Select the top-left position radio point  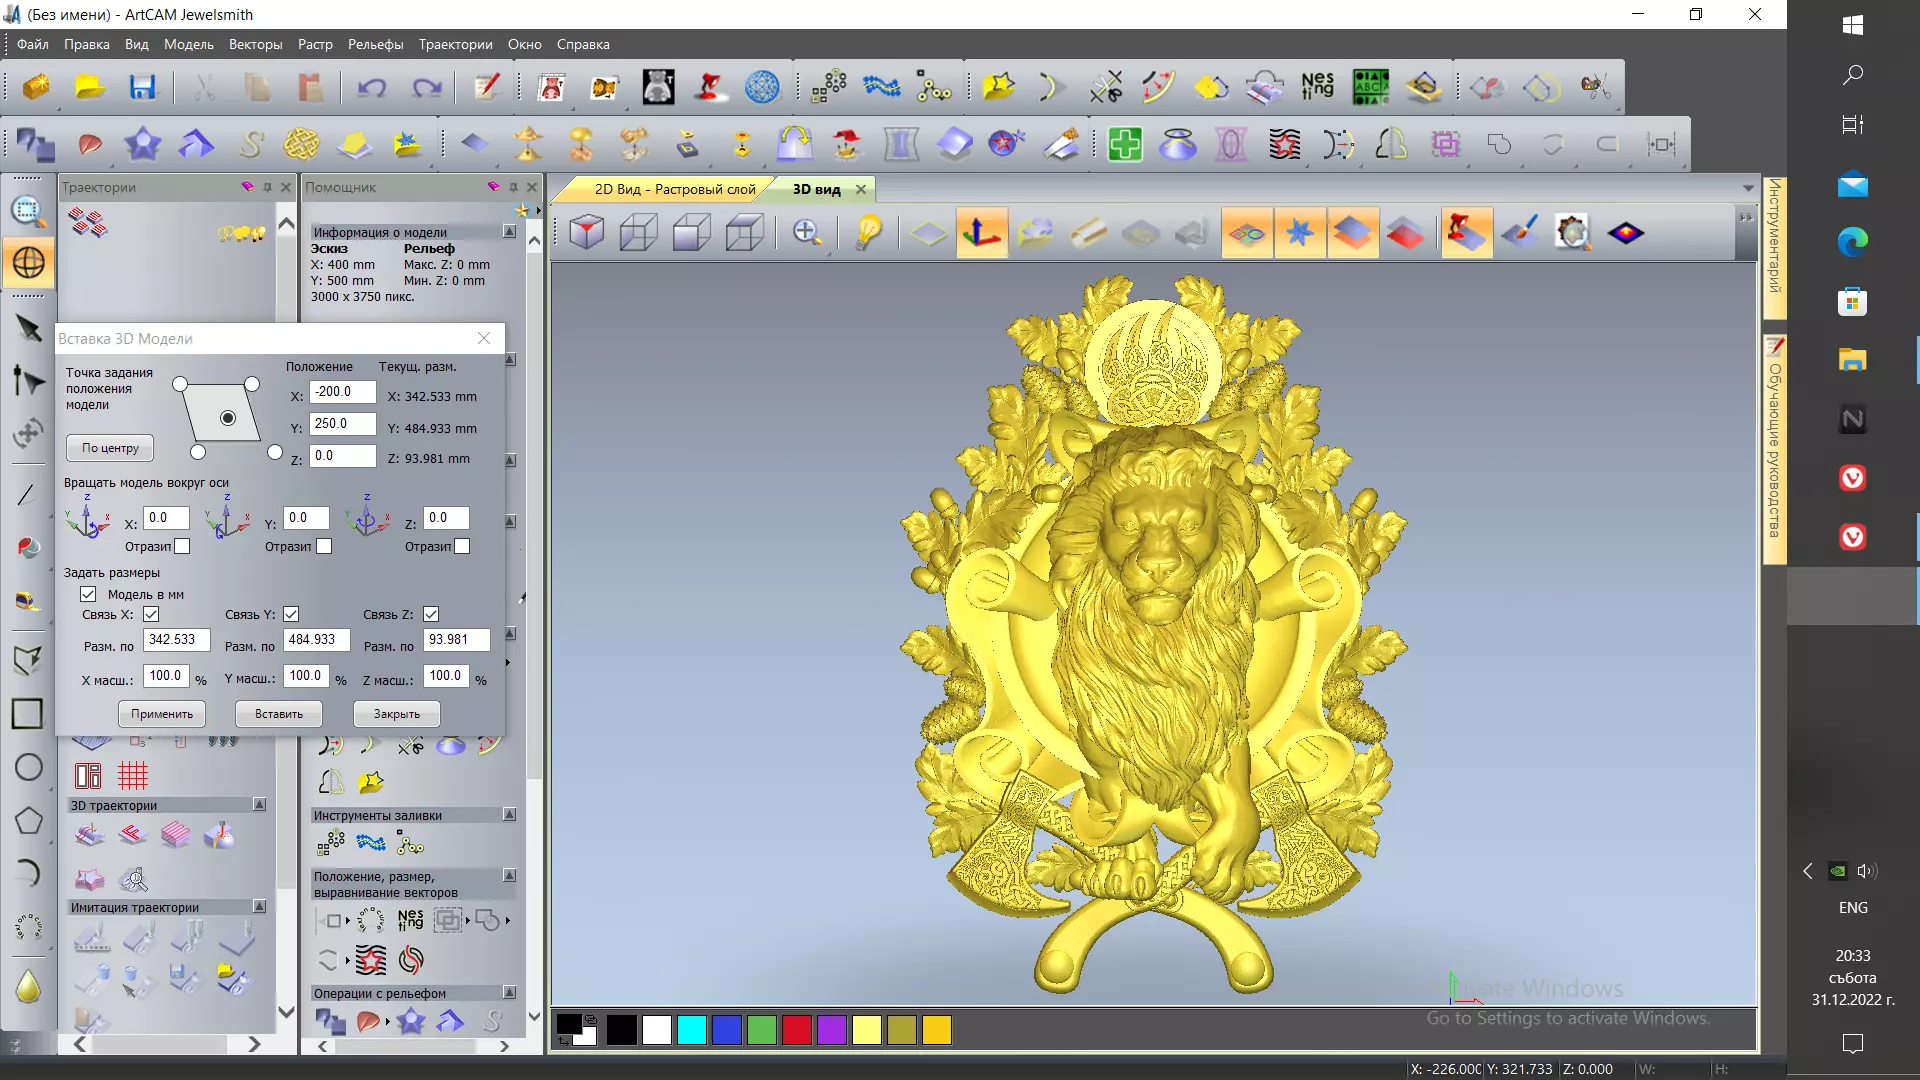[x=180, y=384]
